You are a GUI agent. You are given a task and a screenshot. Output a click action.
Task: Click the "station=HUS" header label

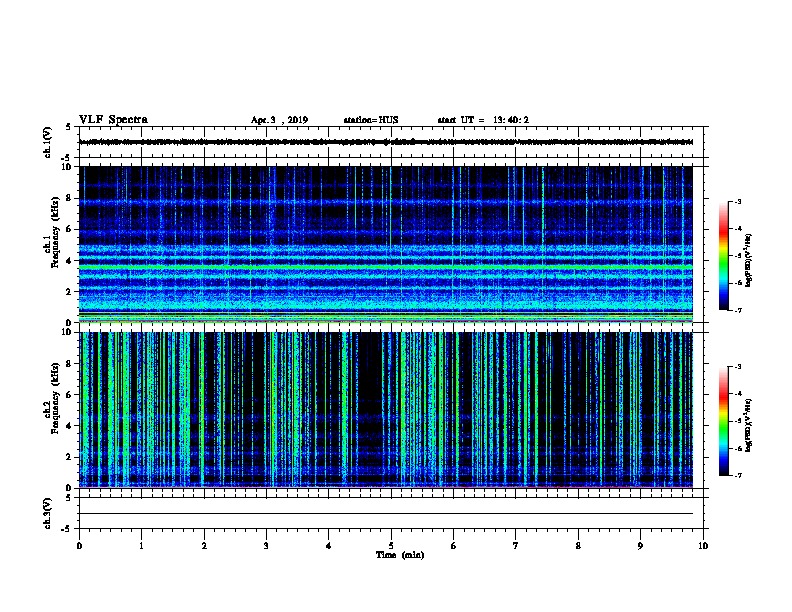click(371, 120)
